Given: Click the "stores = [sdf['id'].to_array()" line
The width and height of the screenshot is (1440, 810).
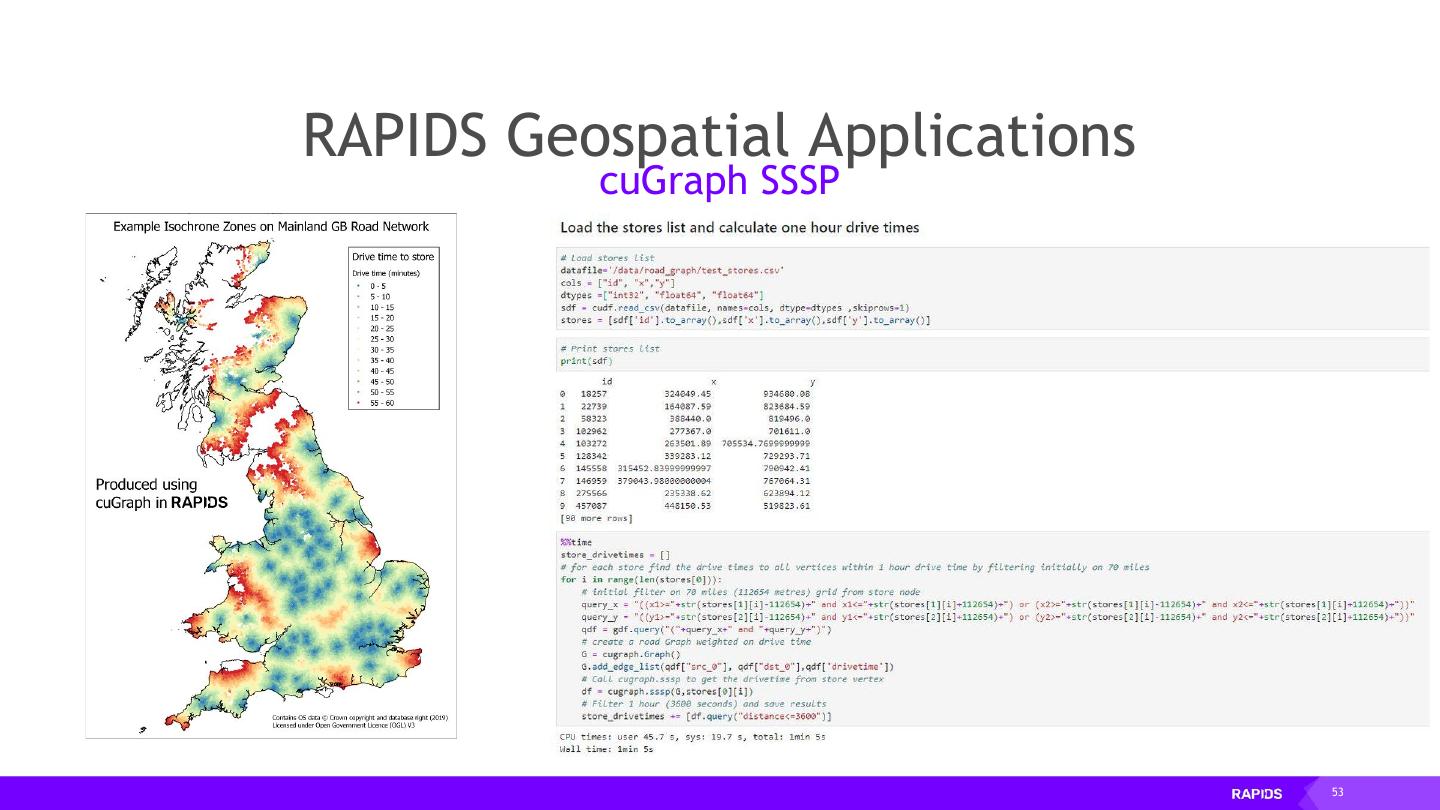Looking at the screenshot, I should pyautogui.click(x=745, y=320).
